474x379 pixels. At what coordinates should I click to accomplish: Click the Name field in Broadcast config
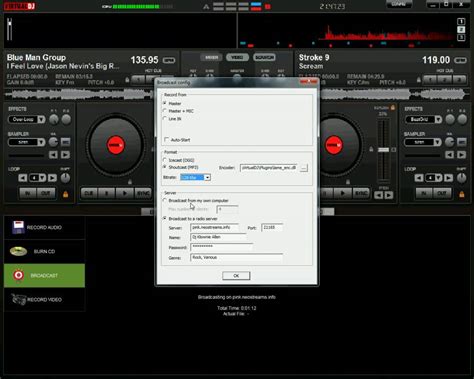click(x=218, y=237)
